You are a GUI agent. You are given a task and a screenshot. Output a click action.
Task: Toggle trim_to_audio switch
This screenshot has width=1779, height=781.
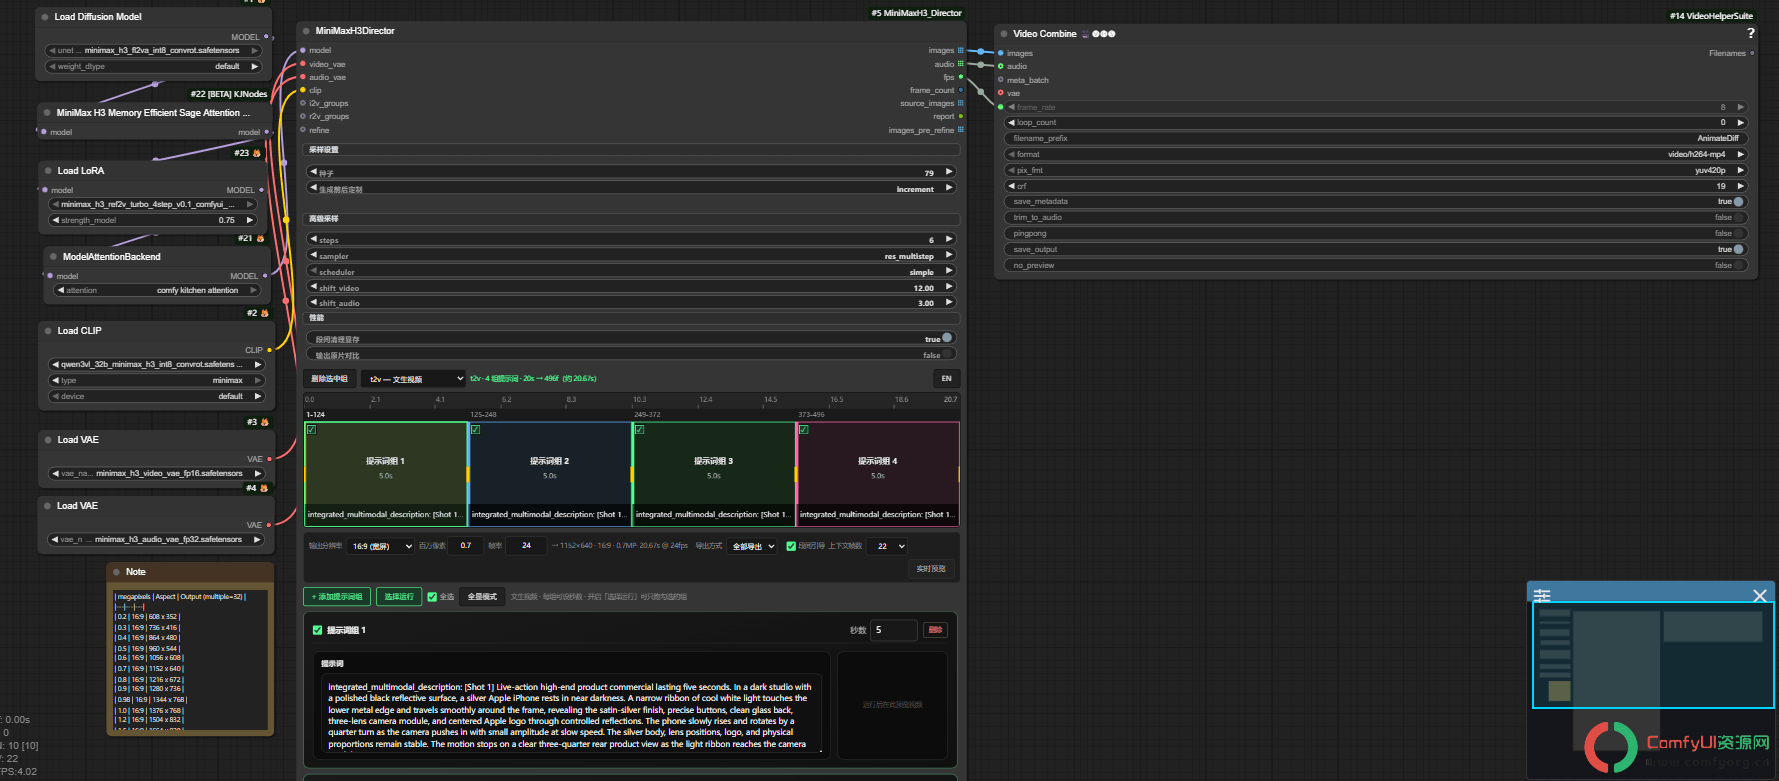[1738, 218]
